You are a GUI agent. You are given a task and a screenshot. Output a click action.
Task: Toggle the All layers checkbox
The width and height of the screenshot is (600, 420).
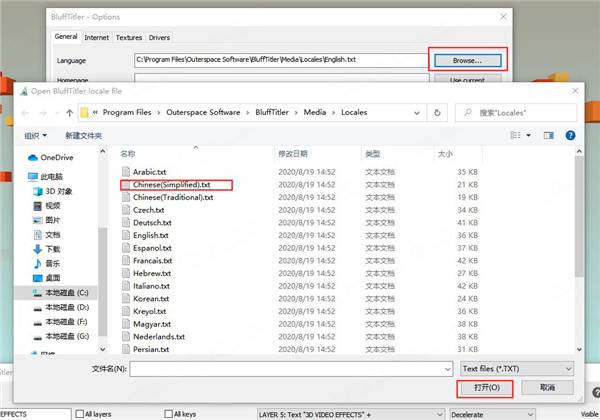80,414
